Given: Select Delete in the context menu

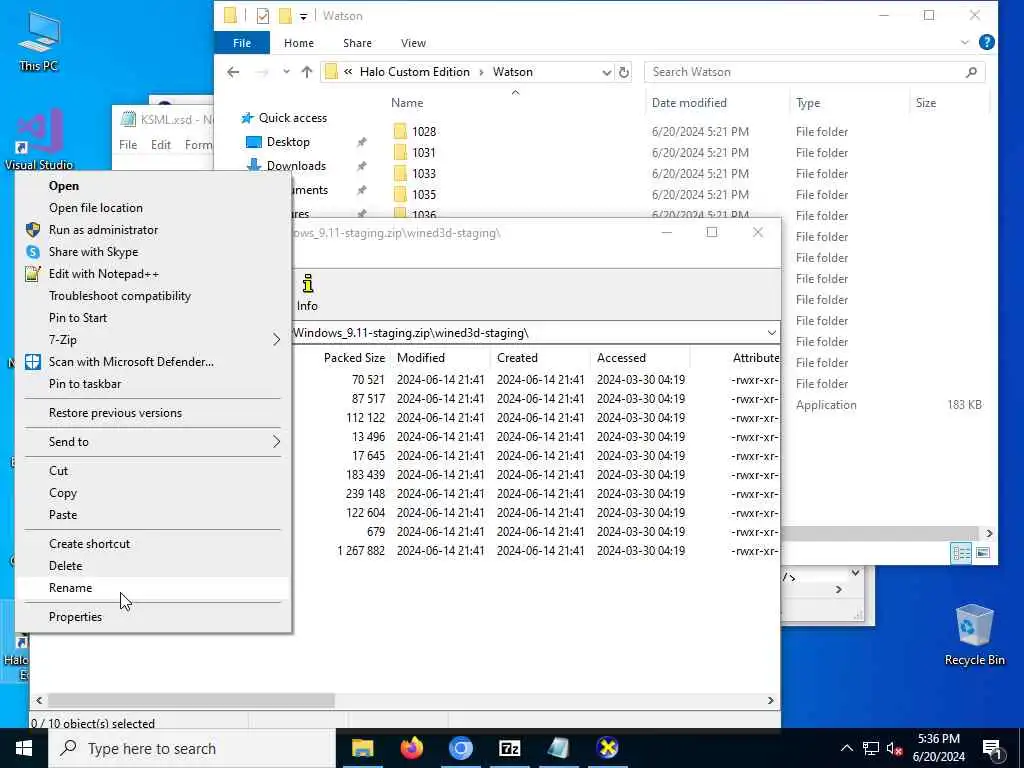Looking at the screenshot, I should tap(65, 566).
